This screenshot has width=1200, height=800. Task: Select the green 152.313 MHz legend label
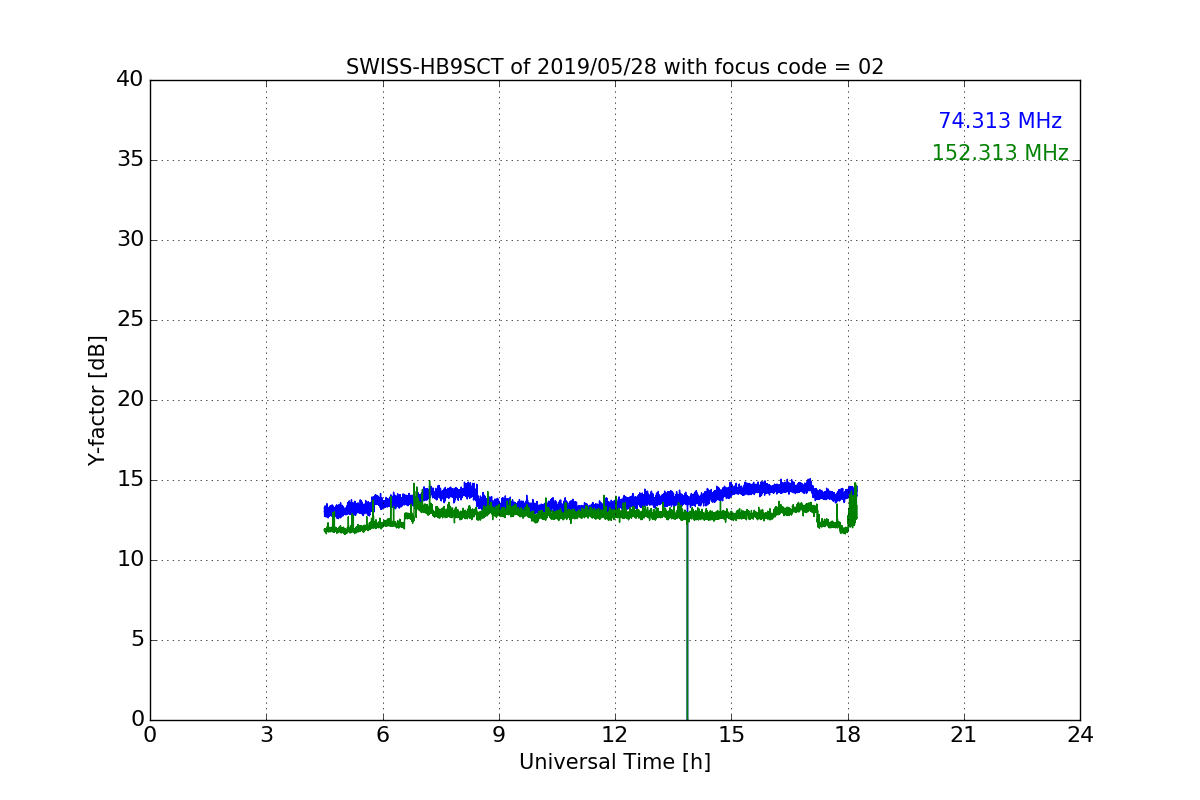pyautogui.click(x=1000, y=153)
